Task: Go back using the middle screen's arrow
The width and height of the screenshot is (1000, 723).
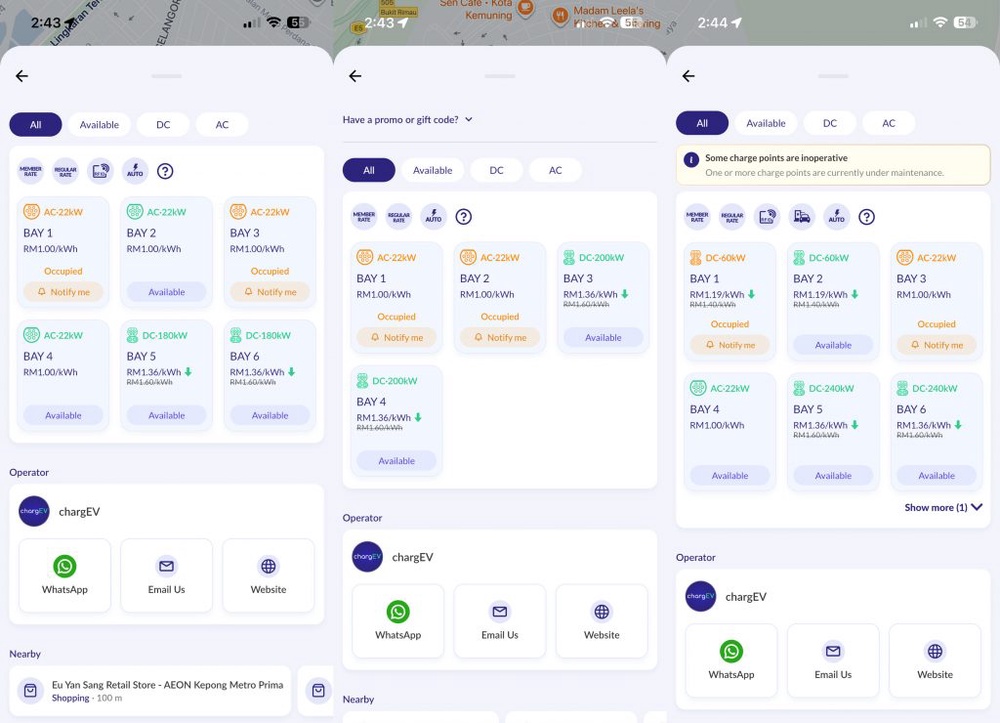Action: [x=355, y=76]
